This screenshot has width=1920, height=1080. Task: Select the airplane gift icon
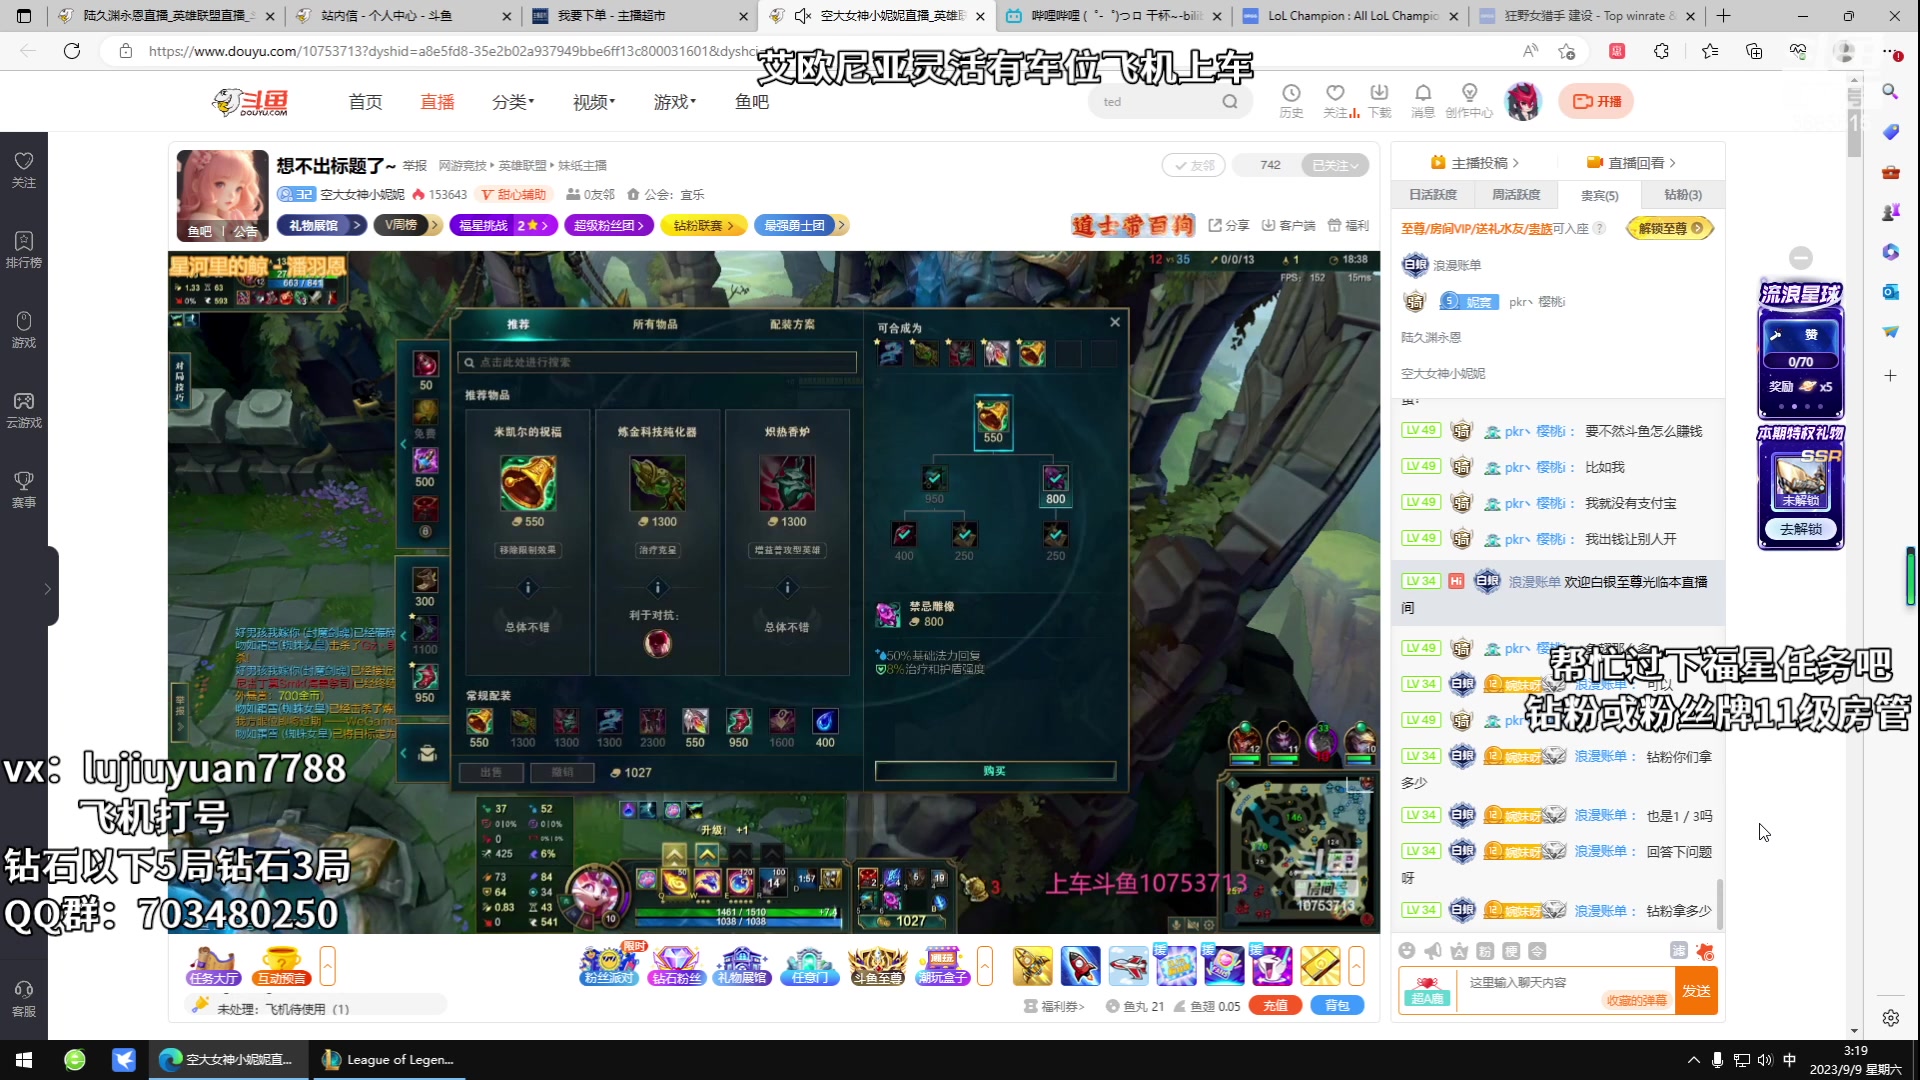point(1129,966)
